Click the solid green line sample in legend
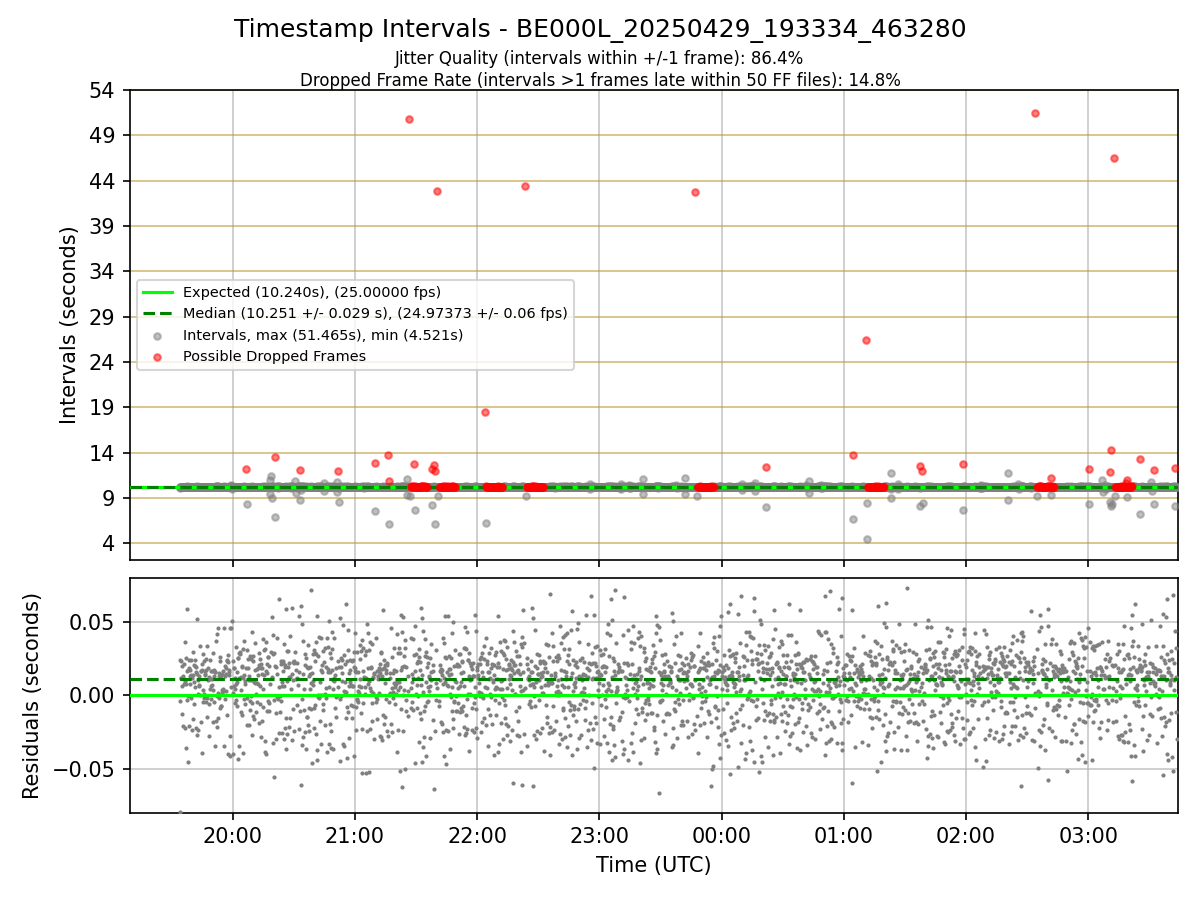This screenshot has height=900, width=1200. click(158, 292)
